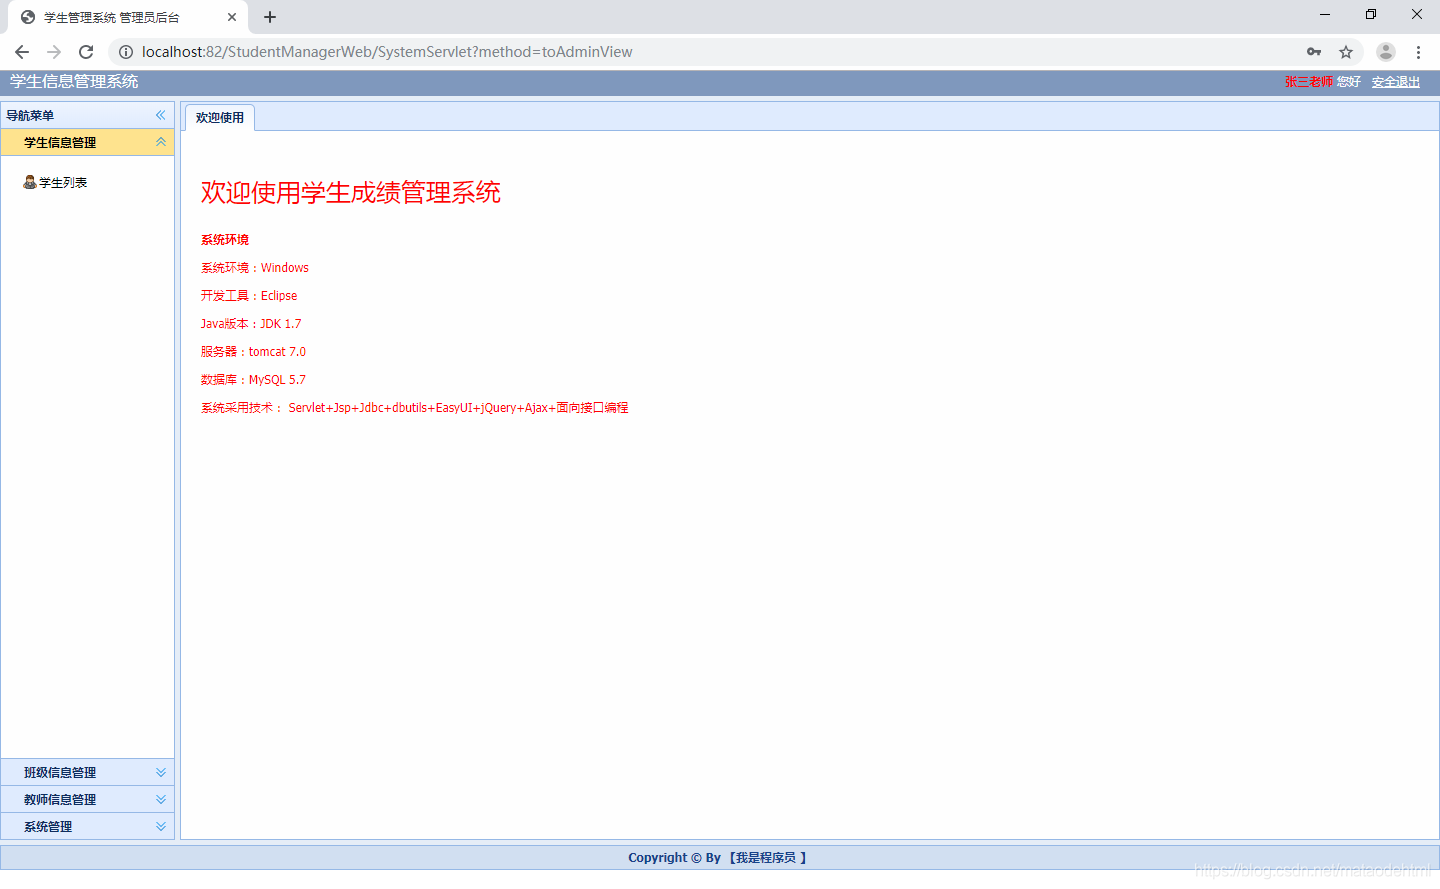
Task: Click the 导航菜单 panel title
Action: coord(30,115)
